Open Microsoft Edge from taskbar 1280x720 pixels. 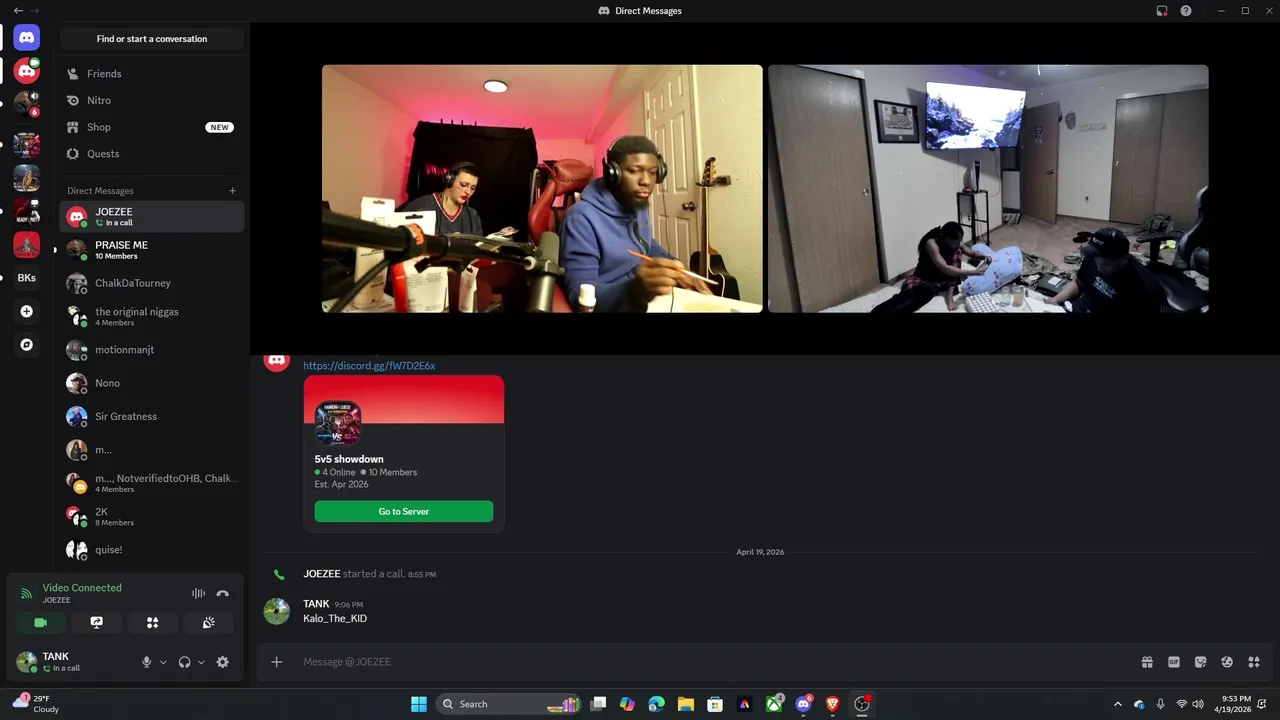click(656, 704)
